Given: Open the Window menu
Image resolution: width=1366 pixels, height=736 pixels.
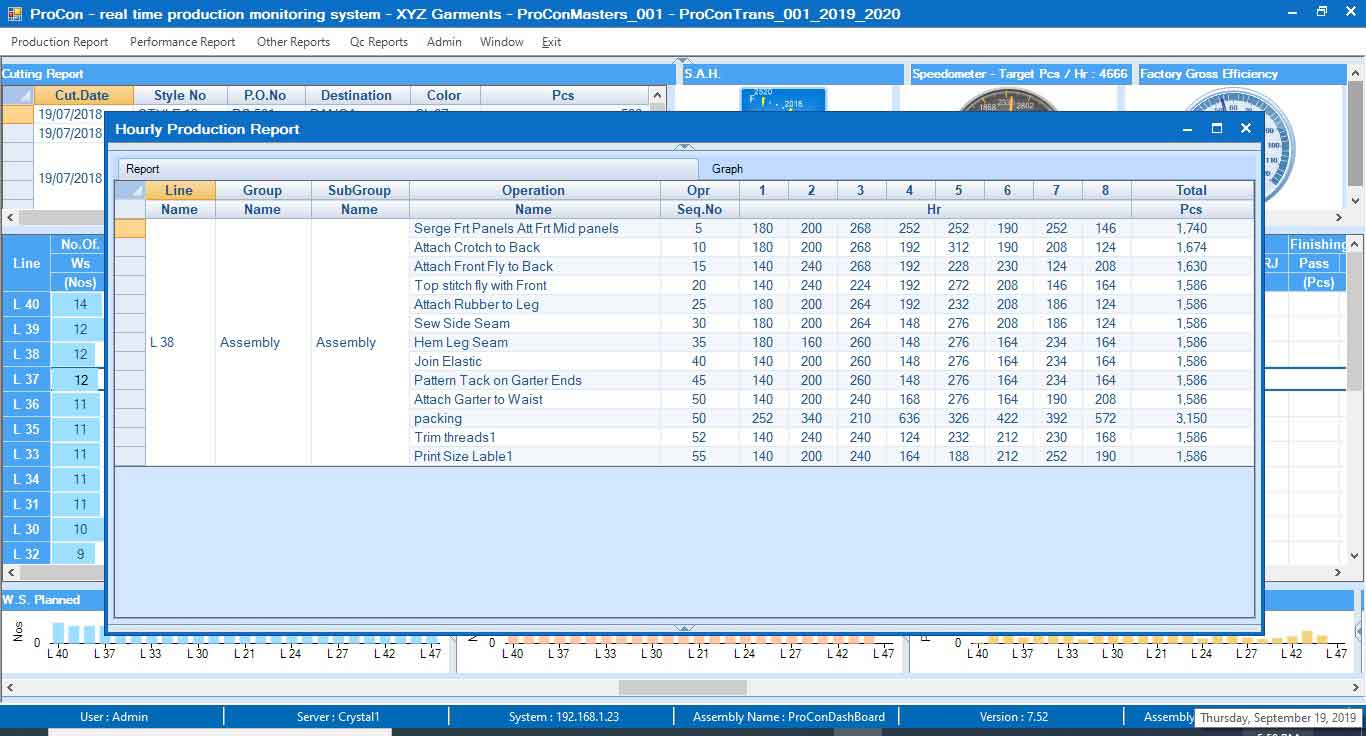Looking at the screenshot, I should tap(502, 42).
